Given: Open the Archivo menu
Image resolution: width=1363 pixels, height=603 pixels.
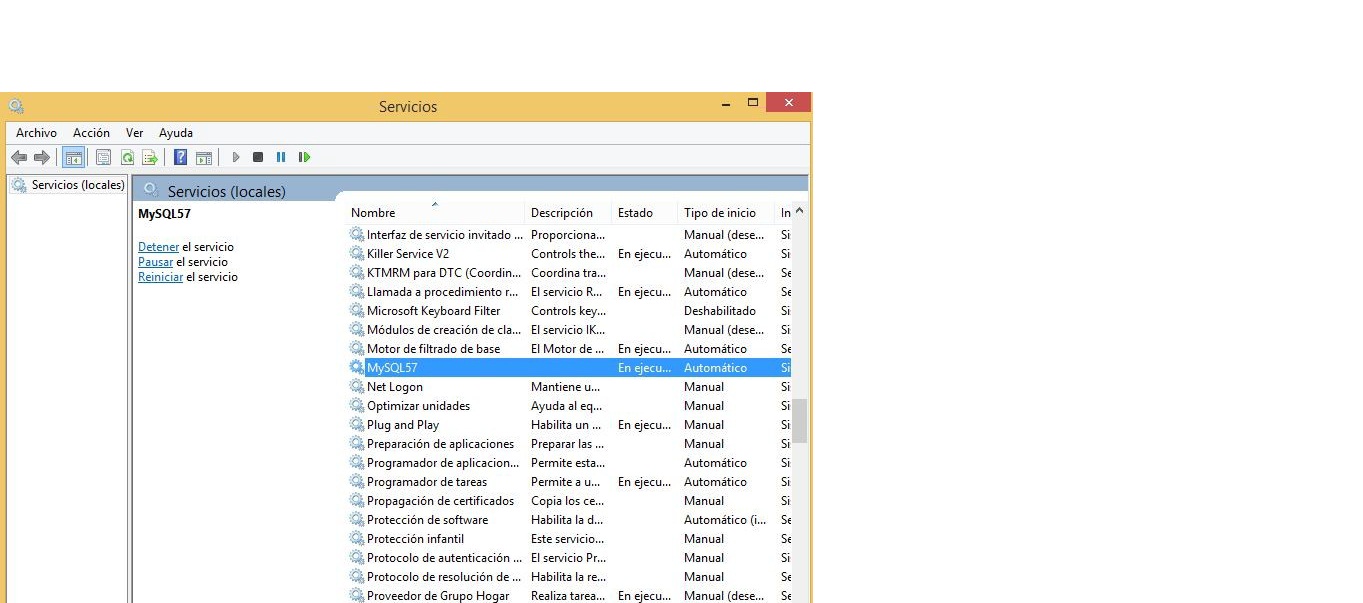Looking at the screenshot, I should pos(36,133).
